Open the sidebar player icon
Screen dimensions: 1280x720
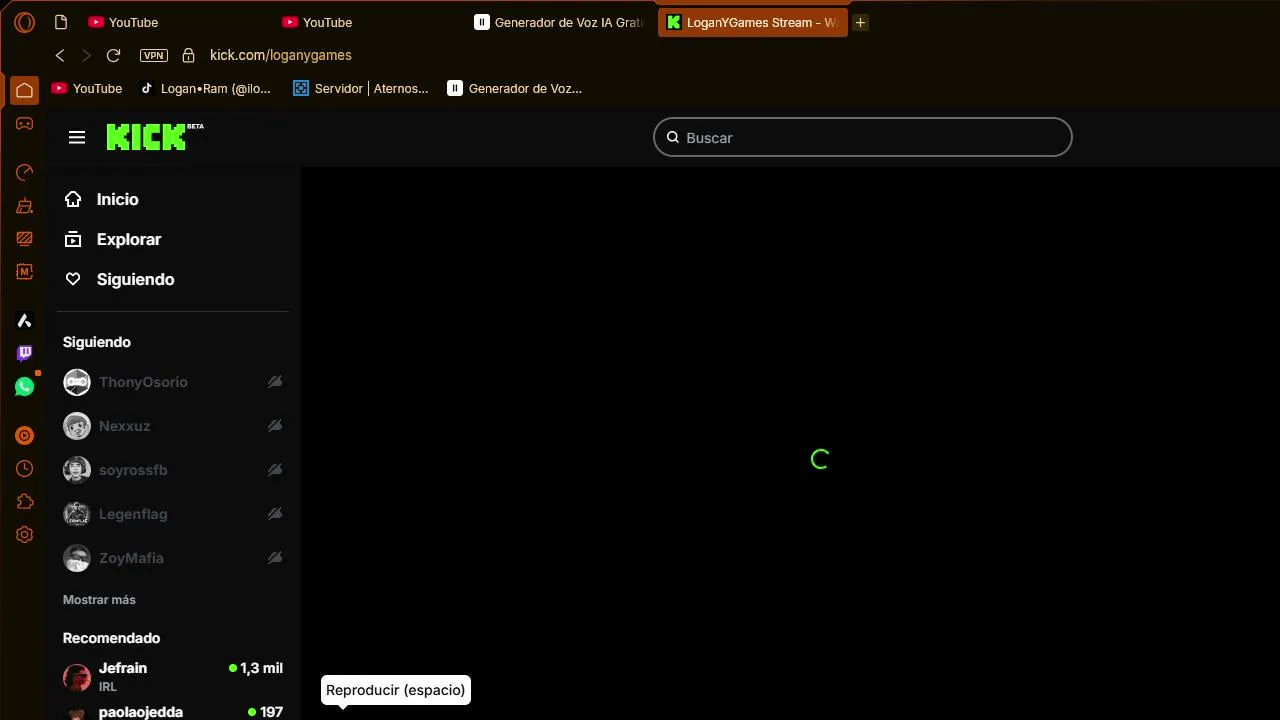point(25,436)
